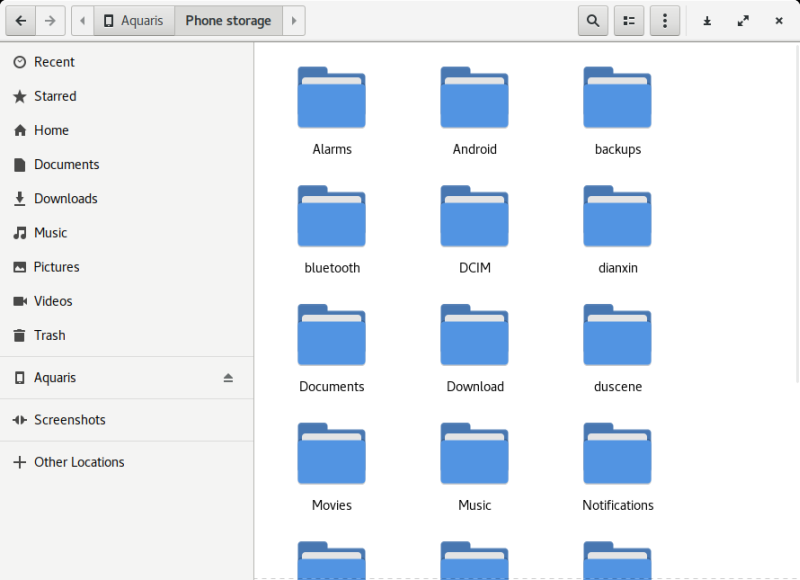This screenshot has width=800, height=580.
Task: Open the DCIM folder
Action: tap(474, 217)
